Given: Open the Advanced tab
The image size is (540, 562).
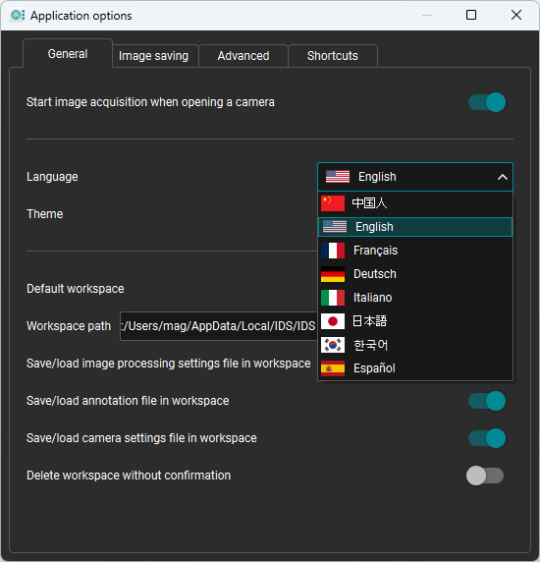Looking at the screenshot, I should 243,56.
